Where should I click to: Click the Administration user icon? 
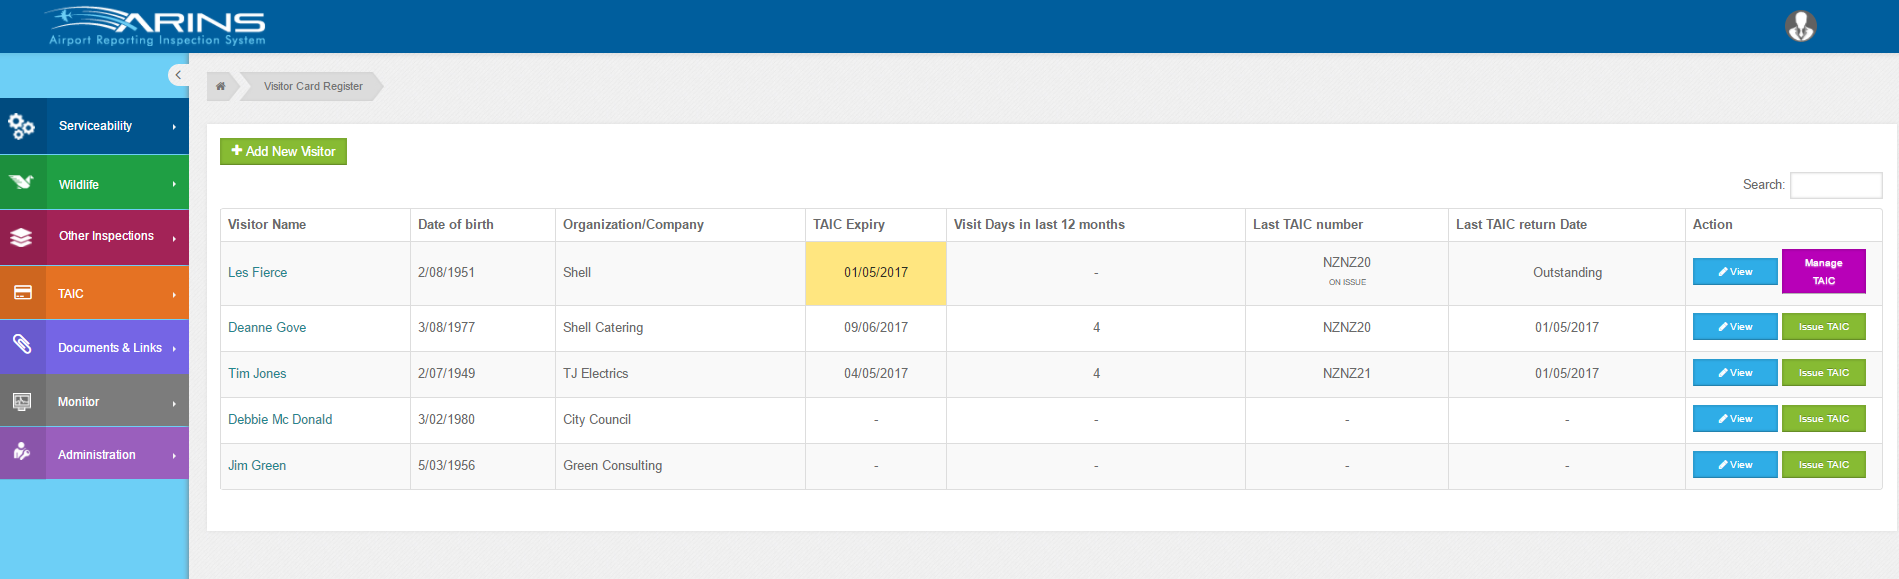coord(22,453)
